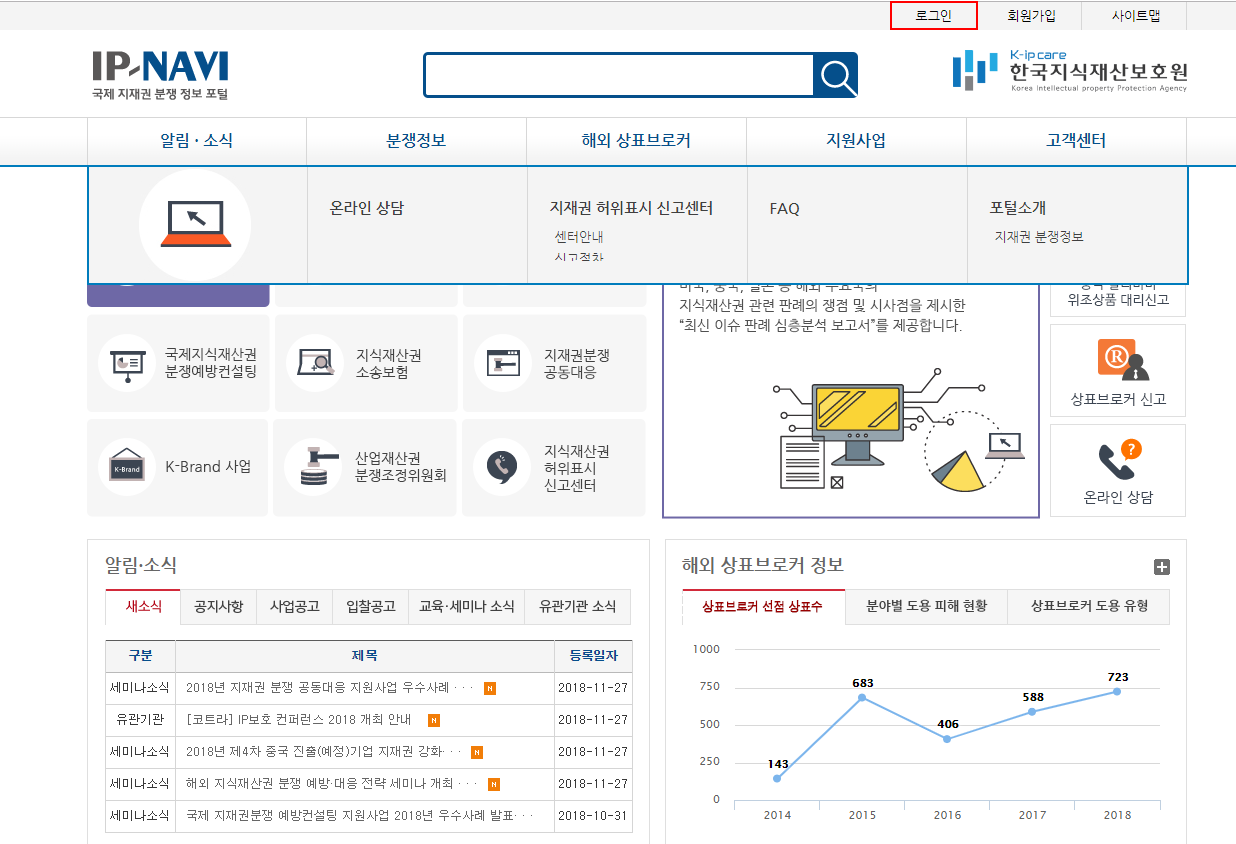Open notice 국제 지재권분쟁 예방컨설팅 지원사업 2018년 우수사례
This screenshot has width=1236, height=844.
(x=360, y=816)
